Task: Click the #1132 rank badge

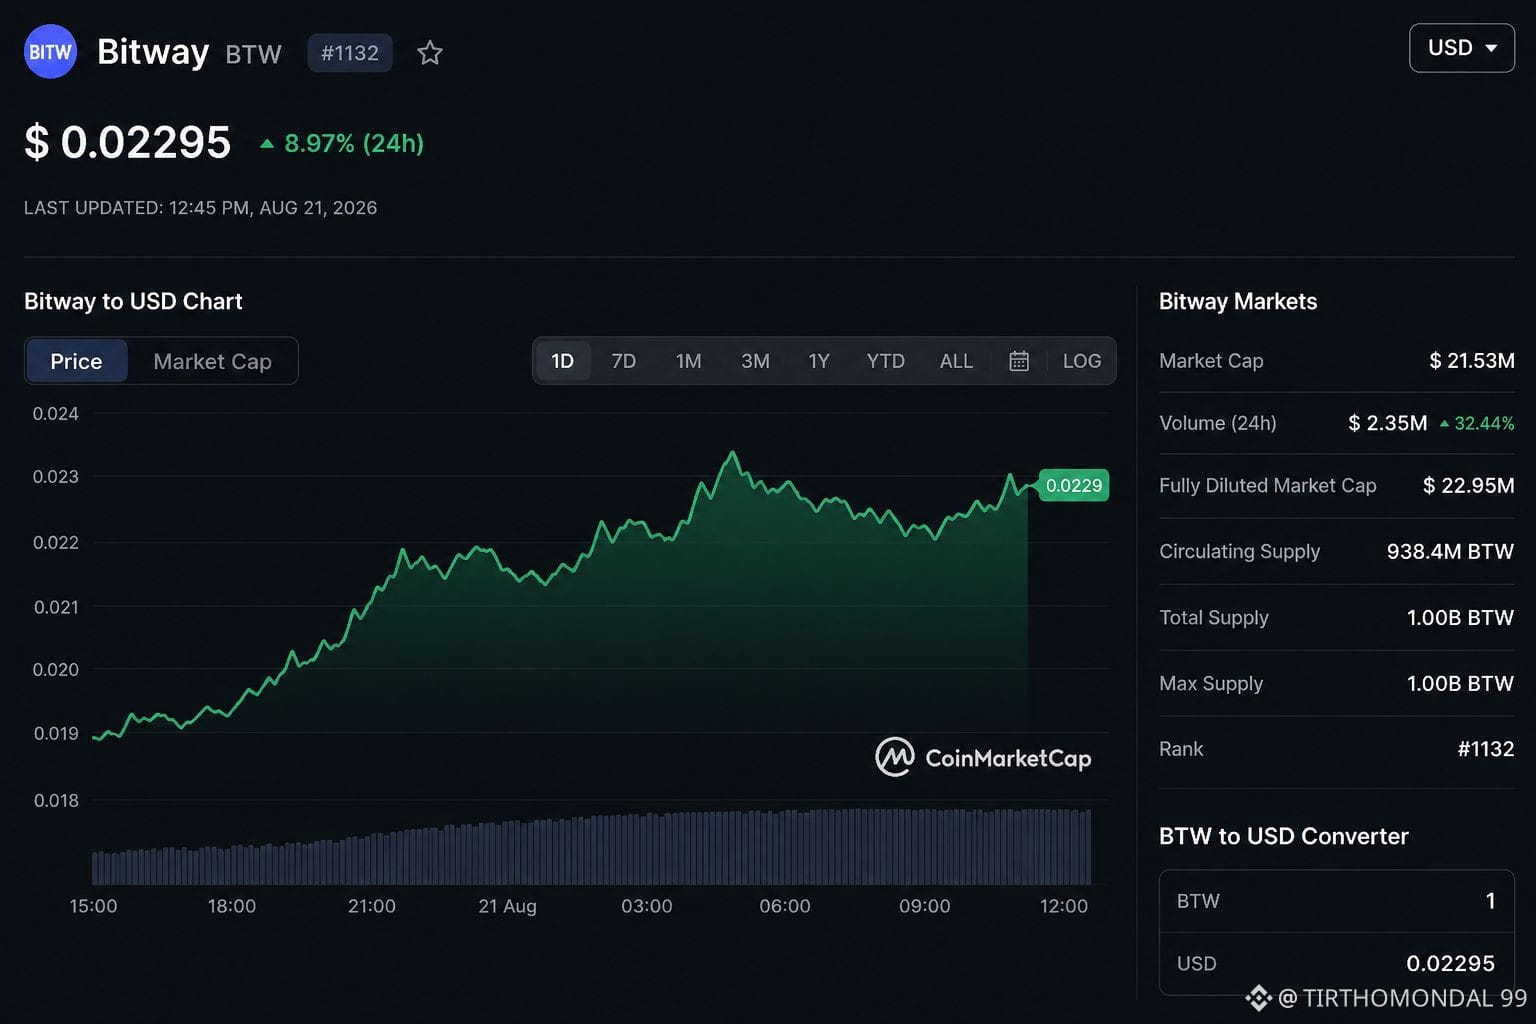Action: (x=350, y=53)
